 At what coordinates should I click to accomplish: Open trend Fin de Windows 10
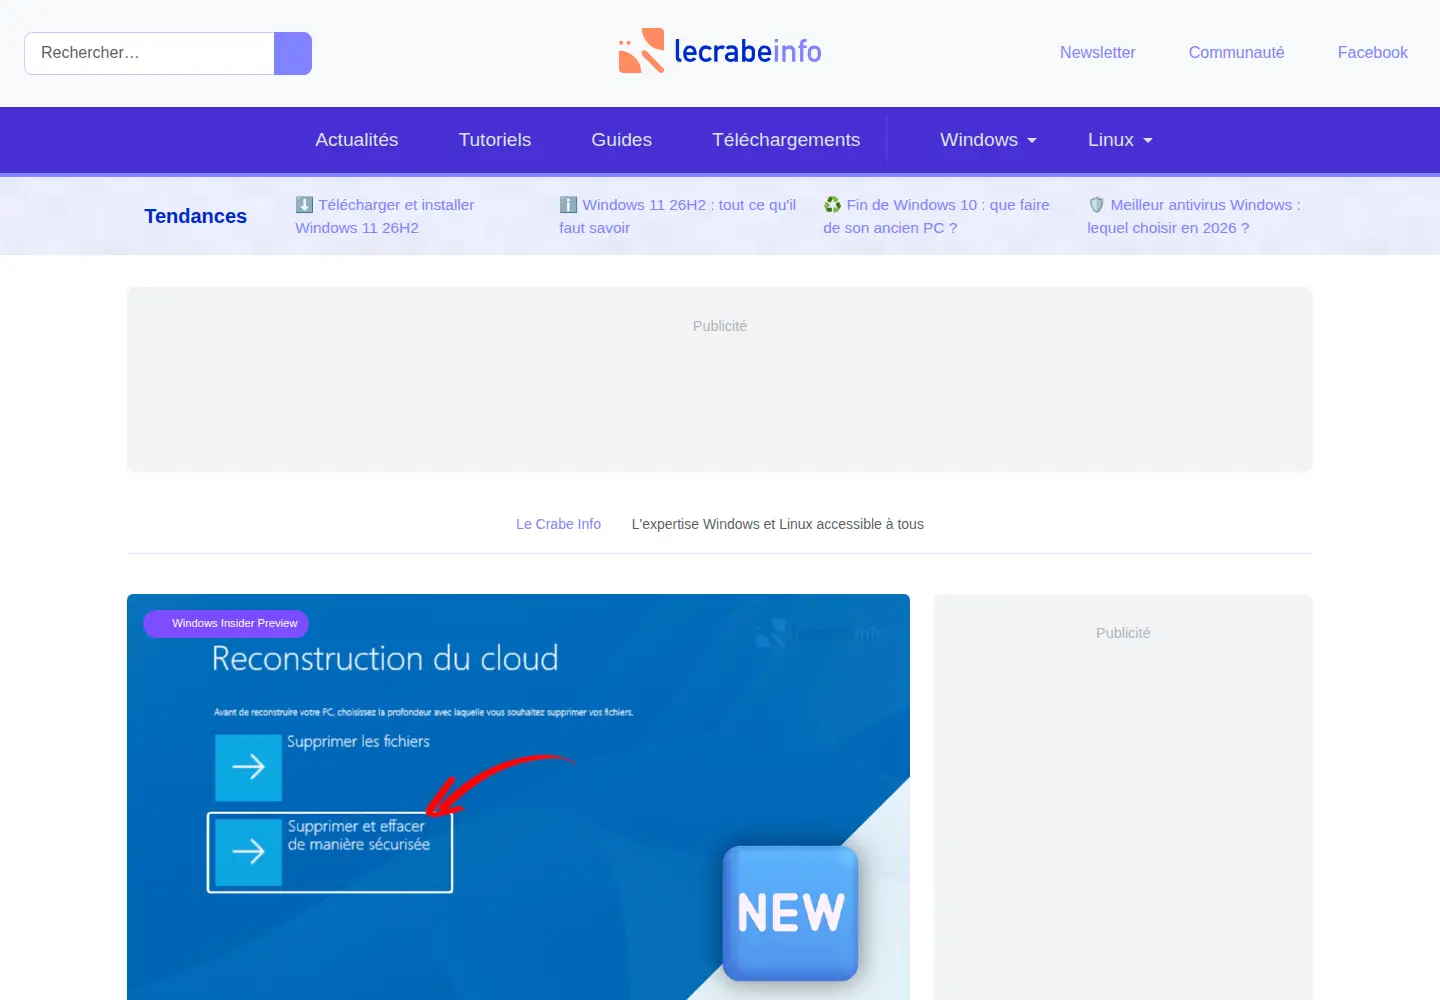(x=936, y=216)
